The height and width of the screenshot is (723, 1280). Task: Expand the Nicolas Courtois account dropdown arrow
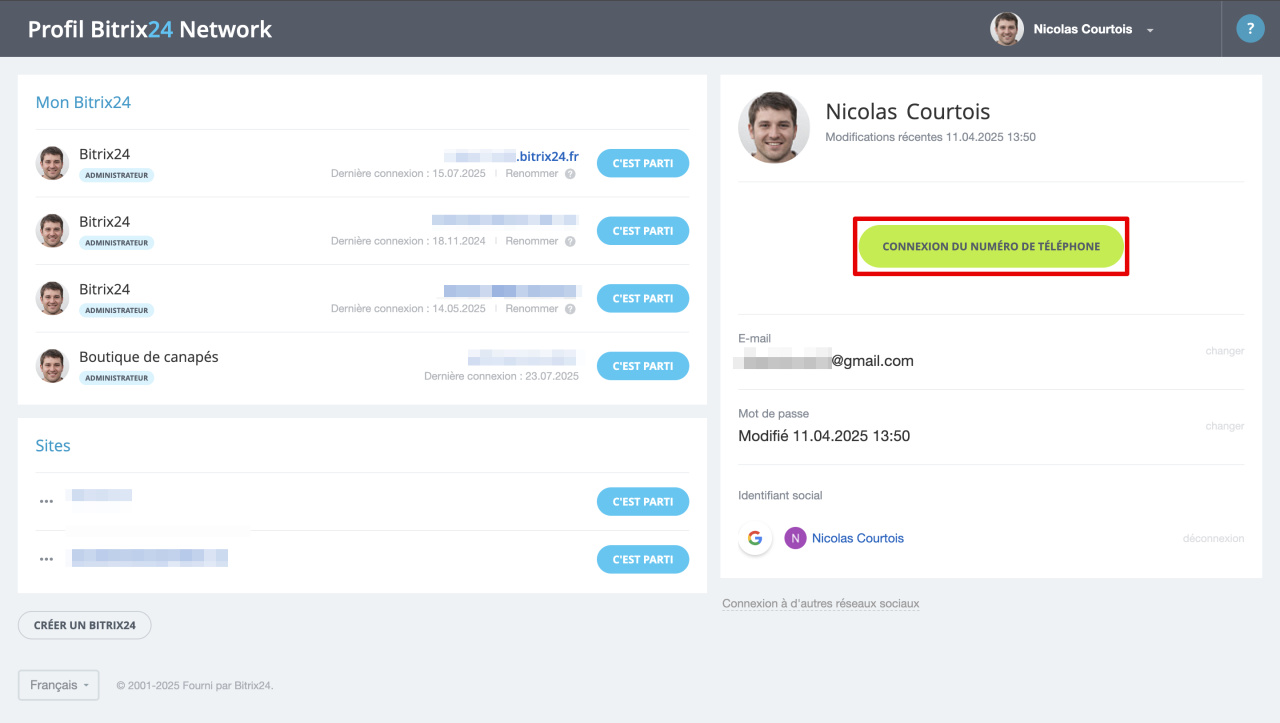click(x=1150, y=30)
